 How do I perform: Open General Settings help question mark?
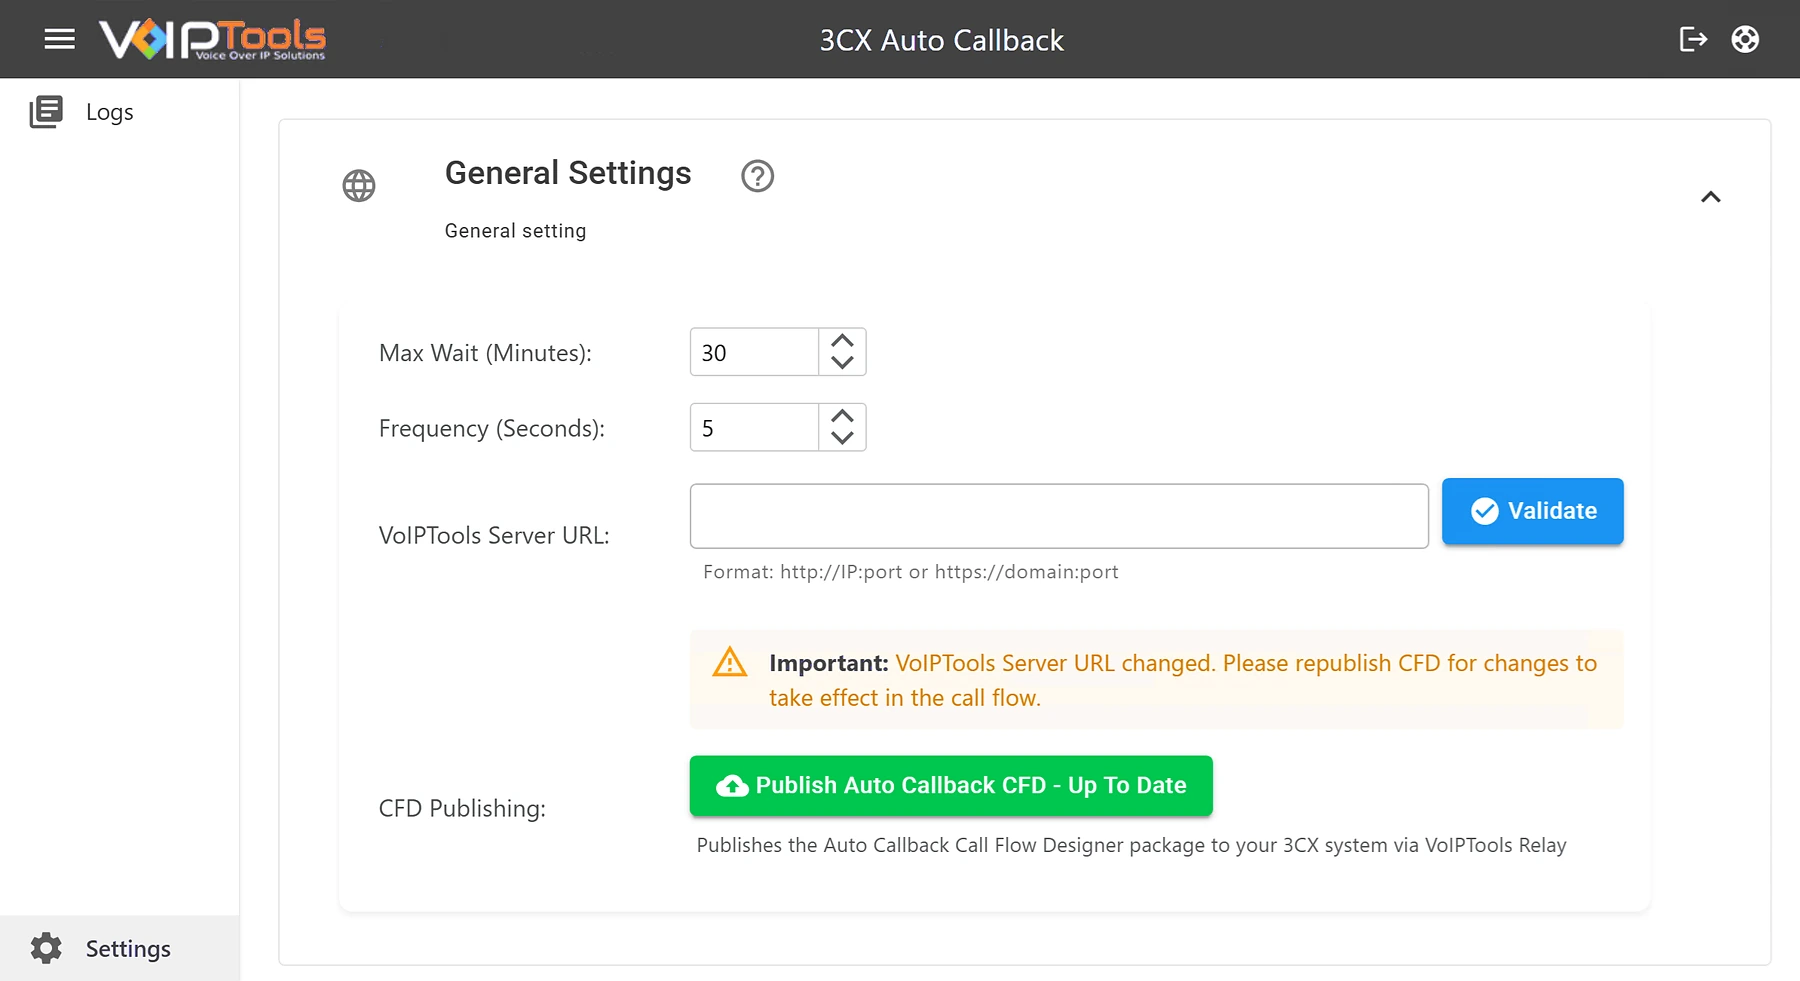[x=757, y=176]
